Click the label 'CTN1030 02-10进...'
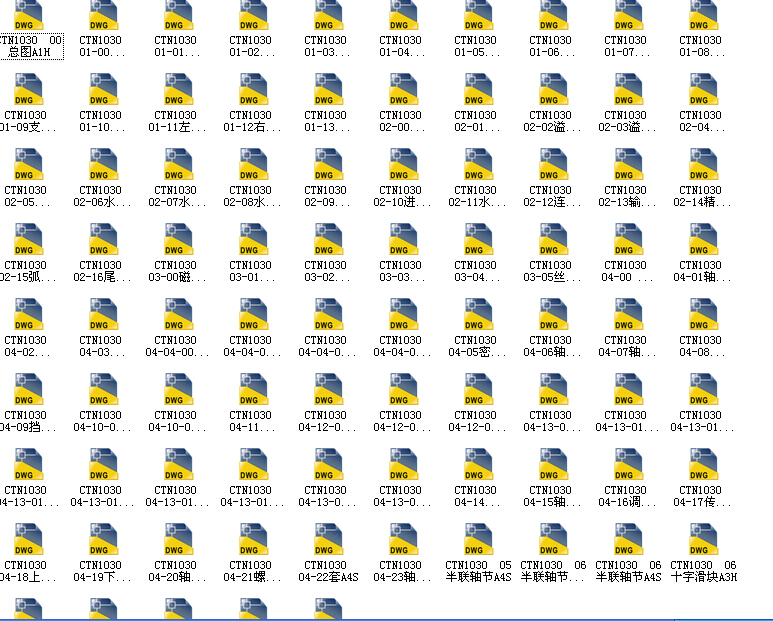Screen dimensions: 773x621 tap(401, 196)
